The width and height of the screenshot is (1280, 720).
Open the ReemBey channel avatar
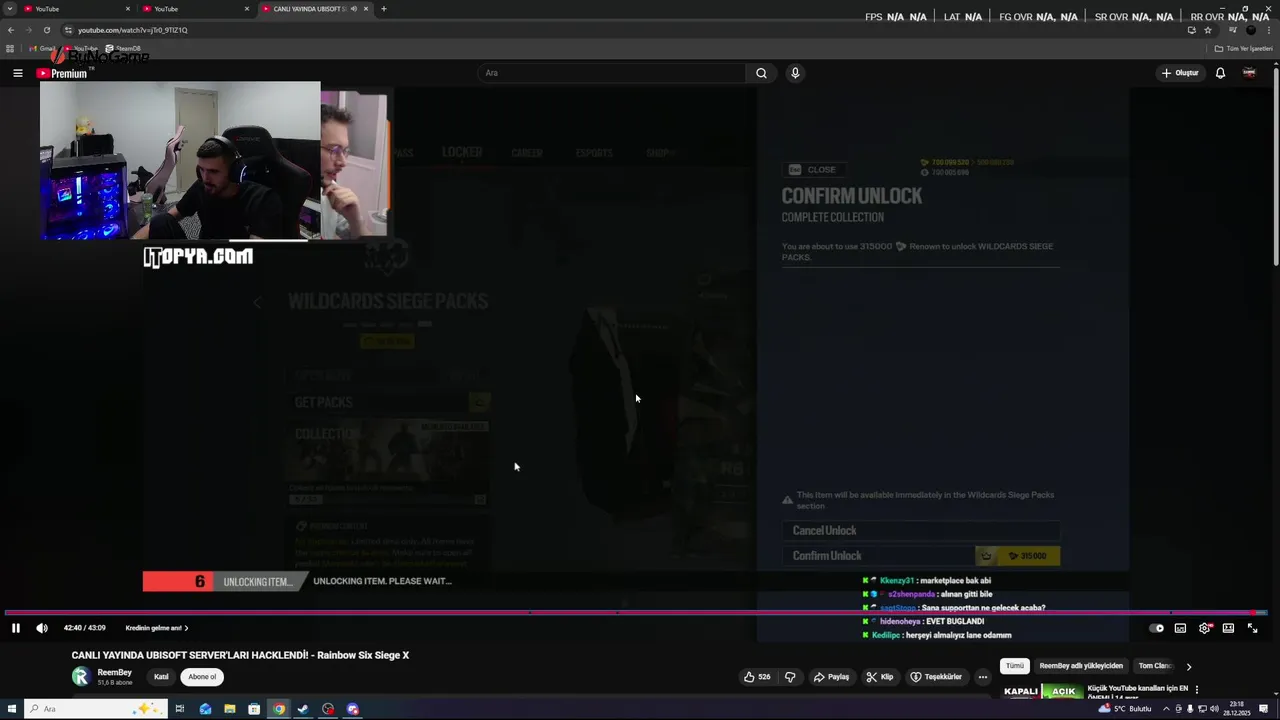click(x=81, y=677)
